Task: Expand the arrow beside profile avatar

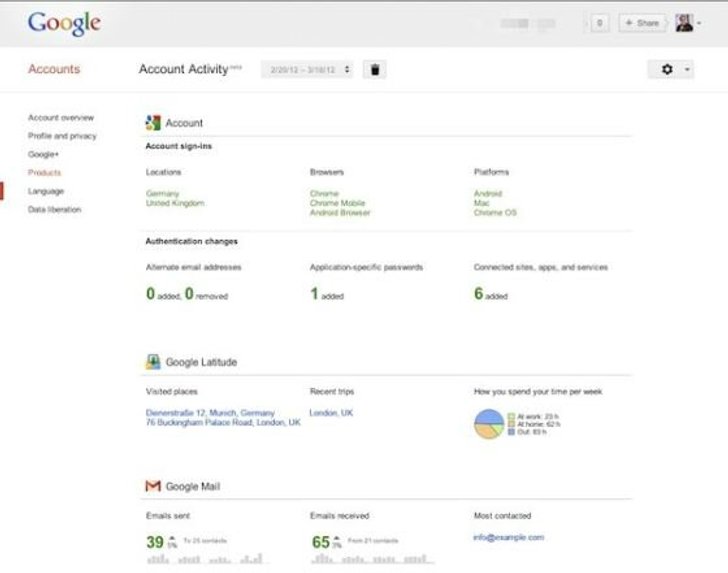Action: [x=699, y=23]
